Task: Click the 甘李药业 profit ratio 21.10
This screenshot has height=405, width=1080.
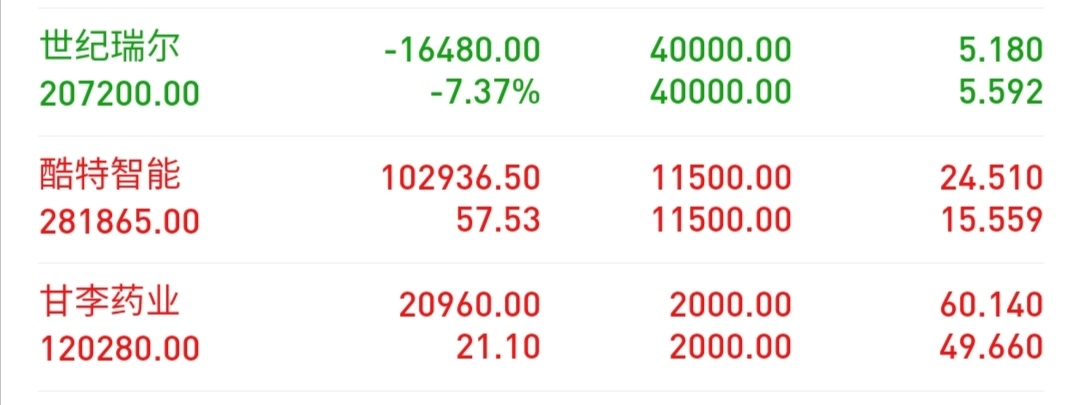Action: coord(498,349)
